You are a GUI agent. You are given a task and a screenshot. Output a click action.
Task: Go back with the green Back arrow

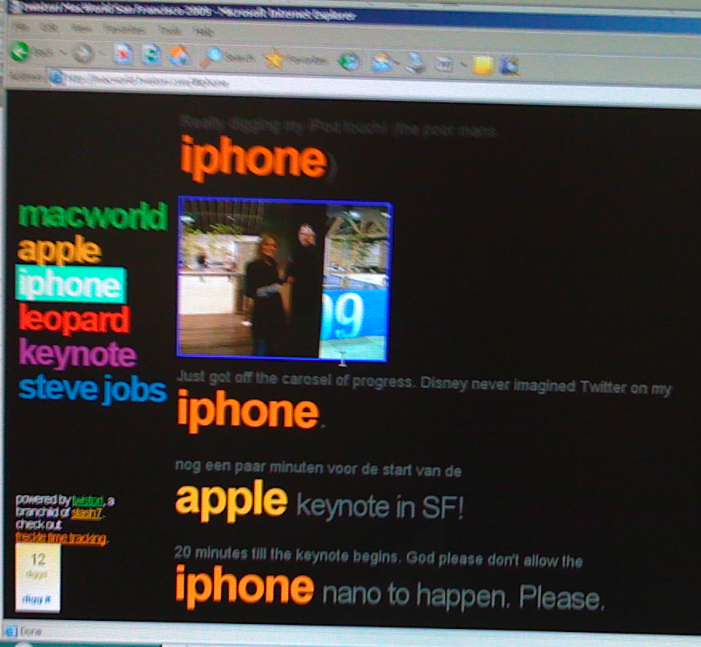[x=20, y=52]
